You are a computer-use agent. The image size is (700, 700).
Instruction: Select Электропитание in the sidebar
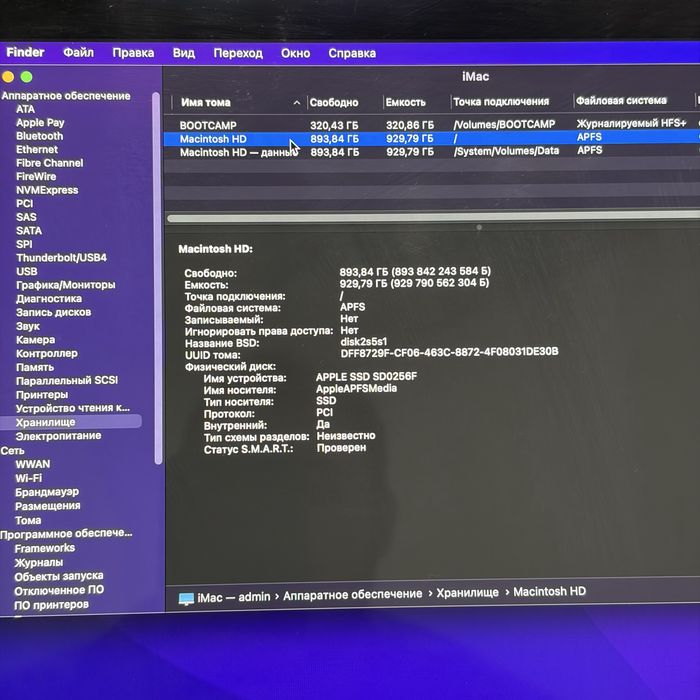[x=58, y=436]
